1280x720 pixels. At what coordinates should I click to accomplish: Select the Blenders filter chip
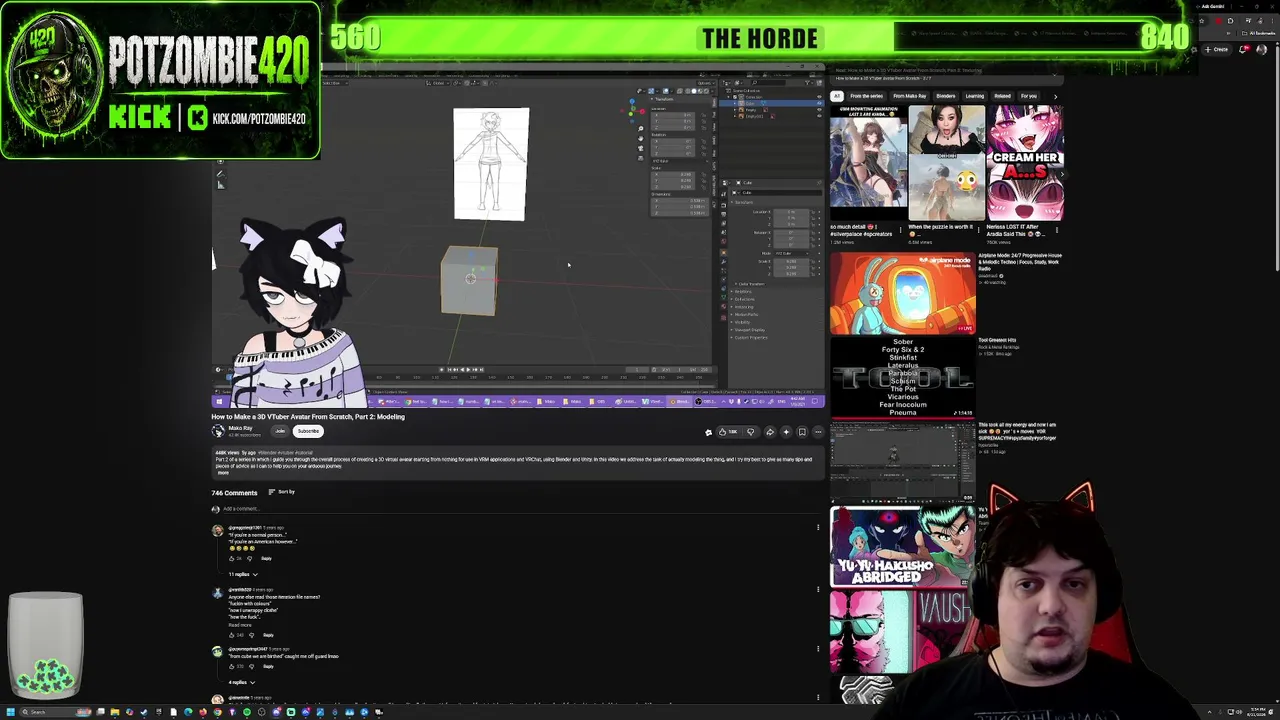click(x=945, y=96)
